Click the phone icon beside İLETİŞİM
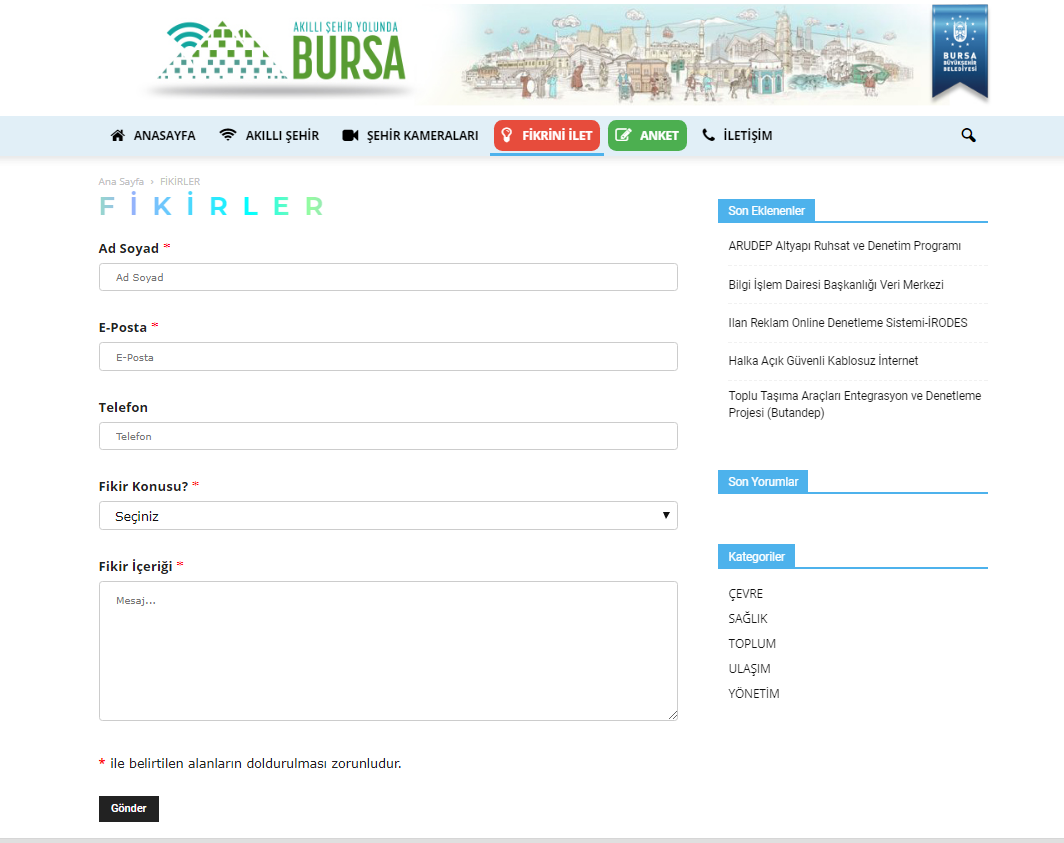This screenshot has height=843, width=1064. (709, 135)
